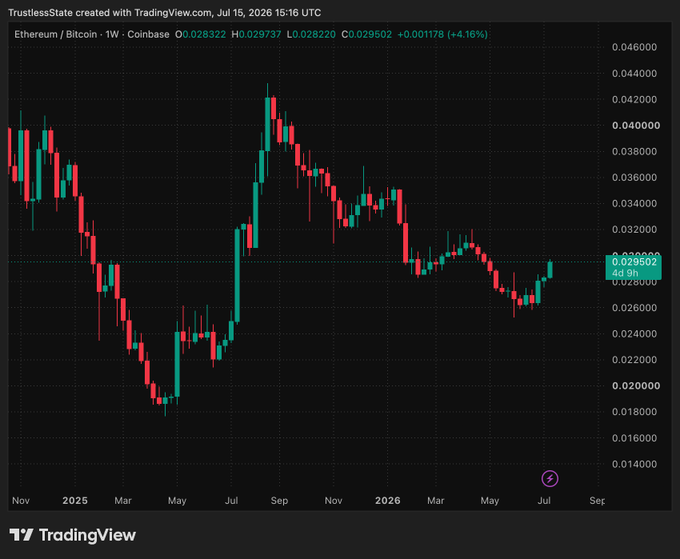Click the 0.034000 price axis label
Image resolution: width=680 pixels, height=559 pixels.
click(634, 203)
